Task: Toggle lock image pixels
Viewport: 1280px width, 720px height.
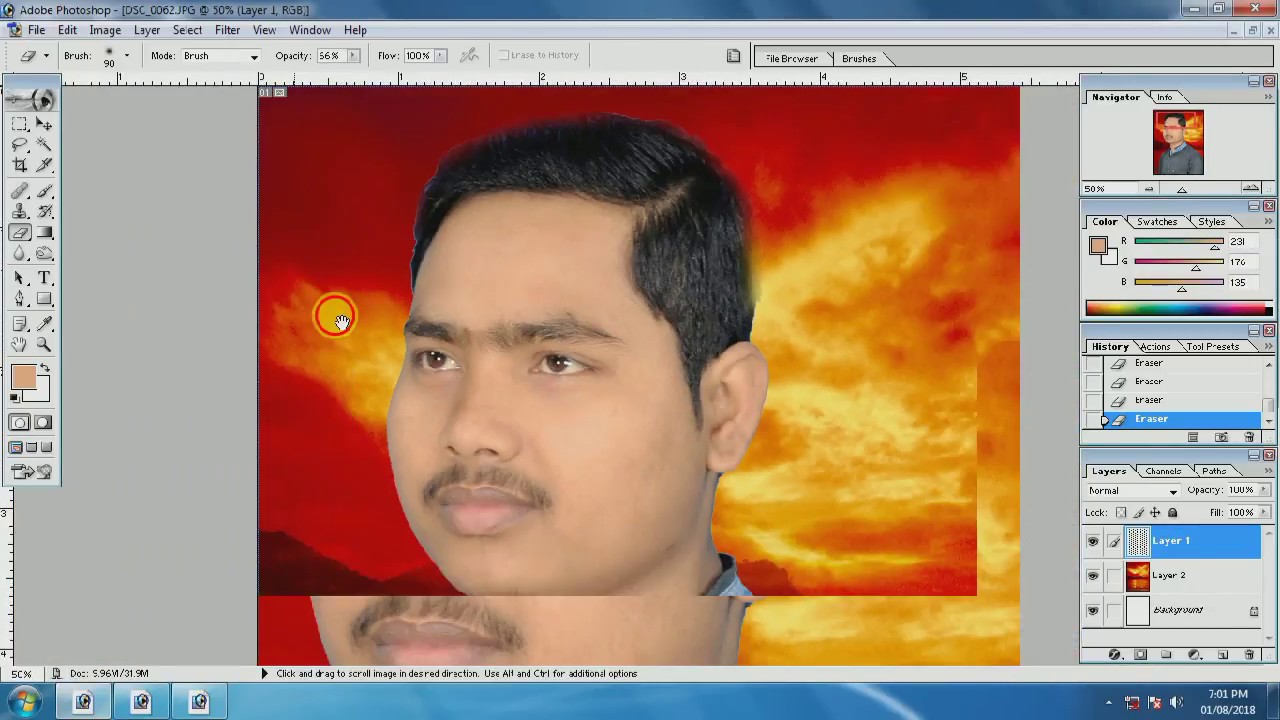Action: [x=1138, y=513]
